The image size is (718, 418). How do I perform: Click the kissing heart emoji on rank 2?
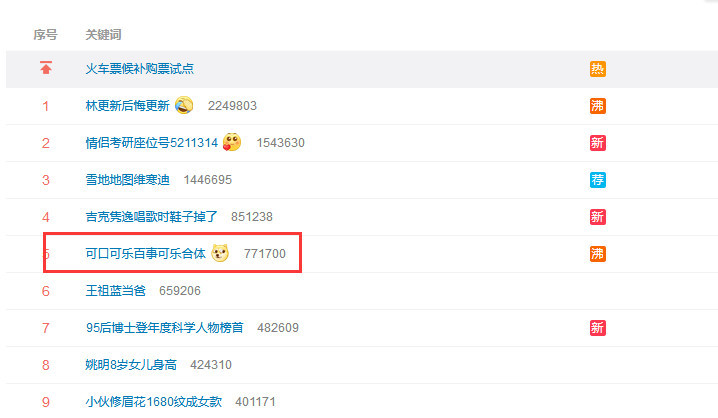pyautogui.click(x=232, y=142)
